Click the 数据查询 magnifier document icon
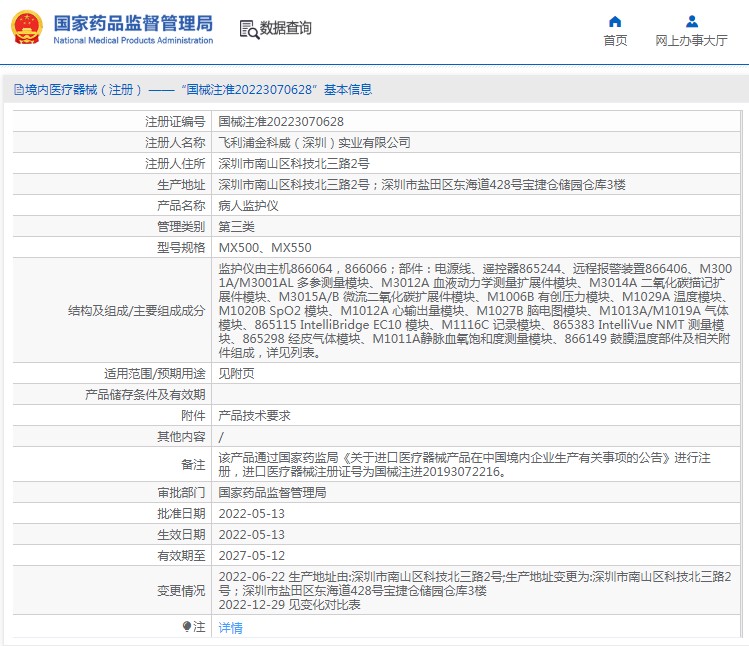Viewport: 749px width, 646px height. point(249,29)
